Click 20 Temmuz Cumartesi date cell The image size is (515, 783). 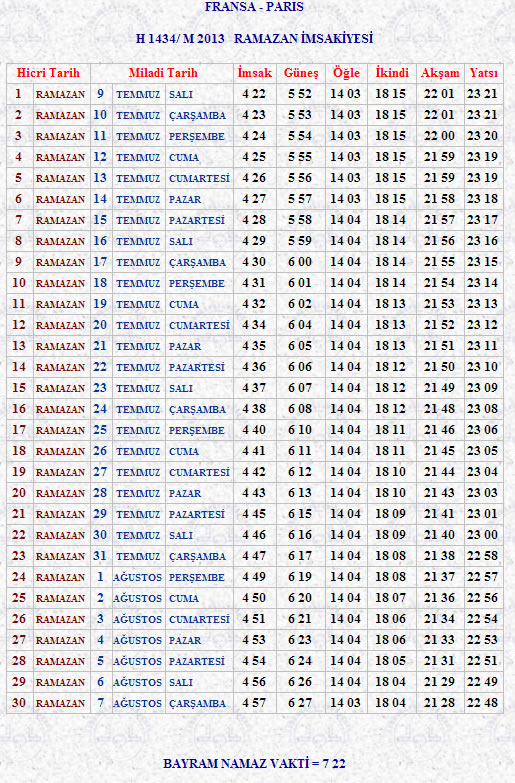pyautogui.click(x=162, y=325)
